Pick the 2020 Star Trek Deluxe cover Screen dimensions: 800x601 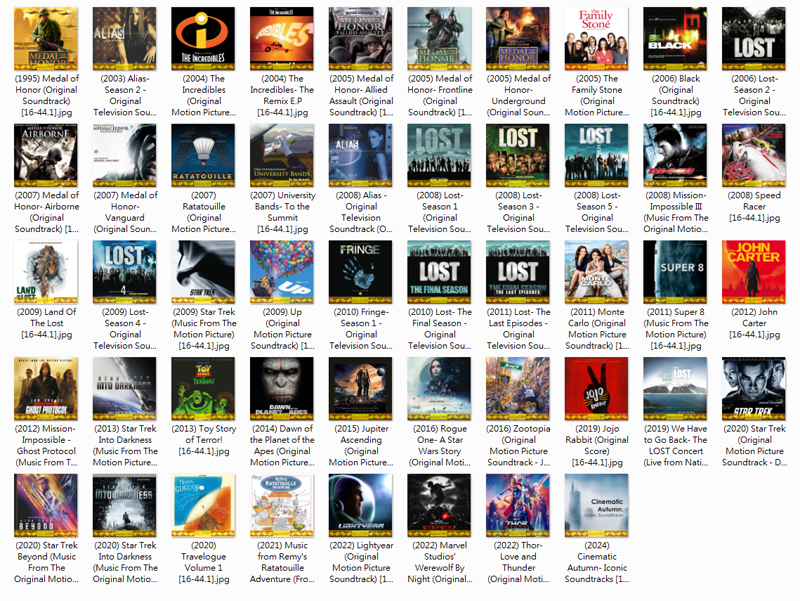click(754, 389)
